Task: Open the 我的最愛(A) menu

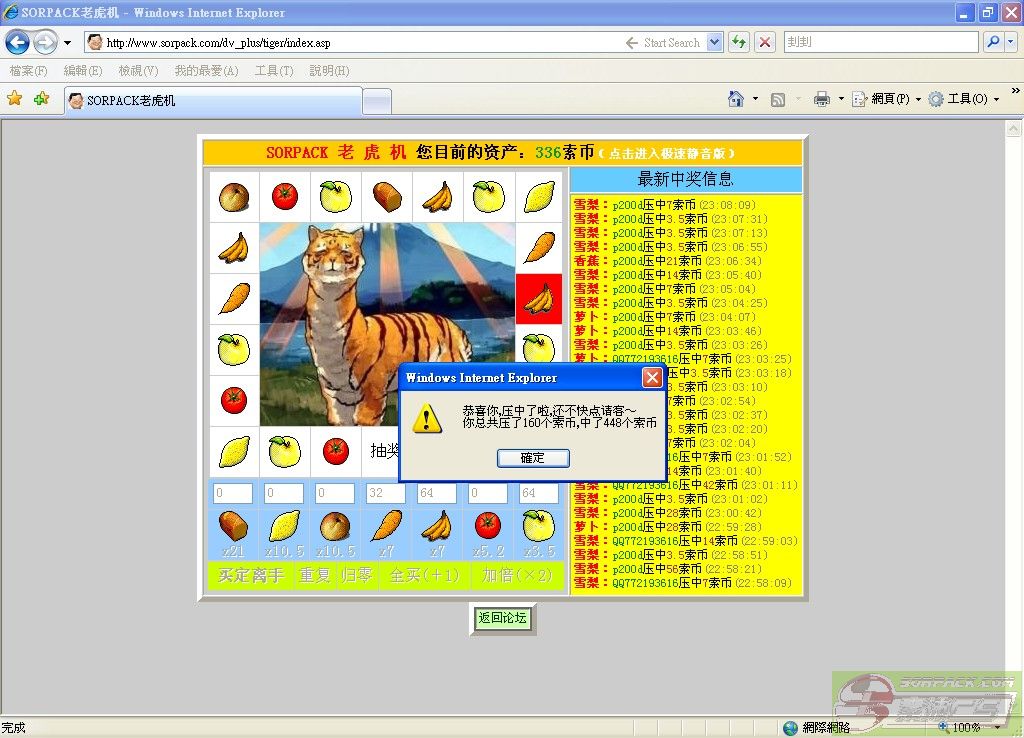Action: click(x=206, y=71)
